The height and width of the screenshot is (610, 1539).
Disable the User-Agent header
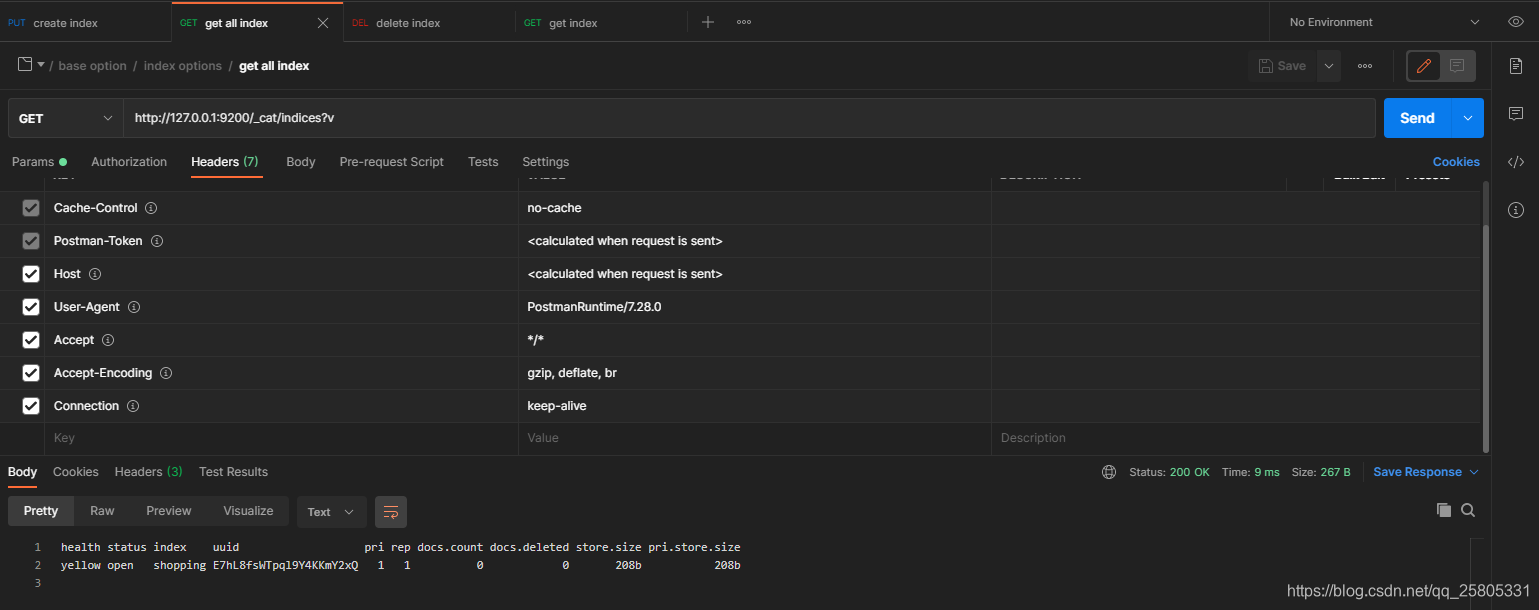tap(30, 306)
